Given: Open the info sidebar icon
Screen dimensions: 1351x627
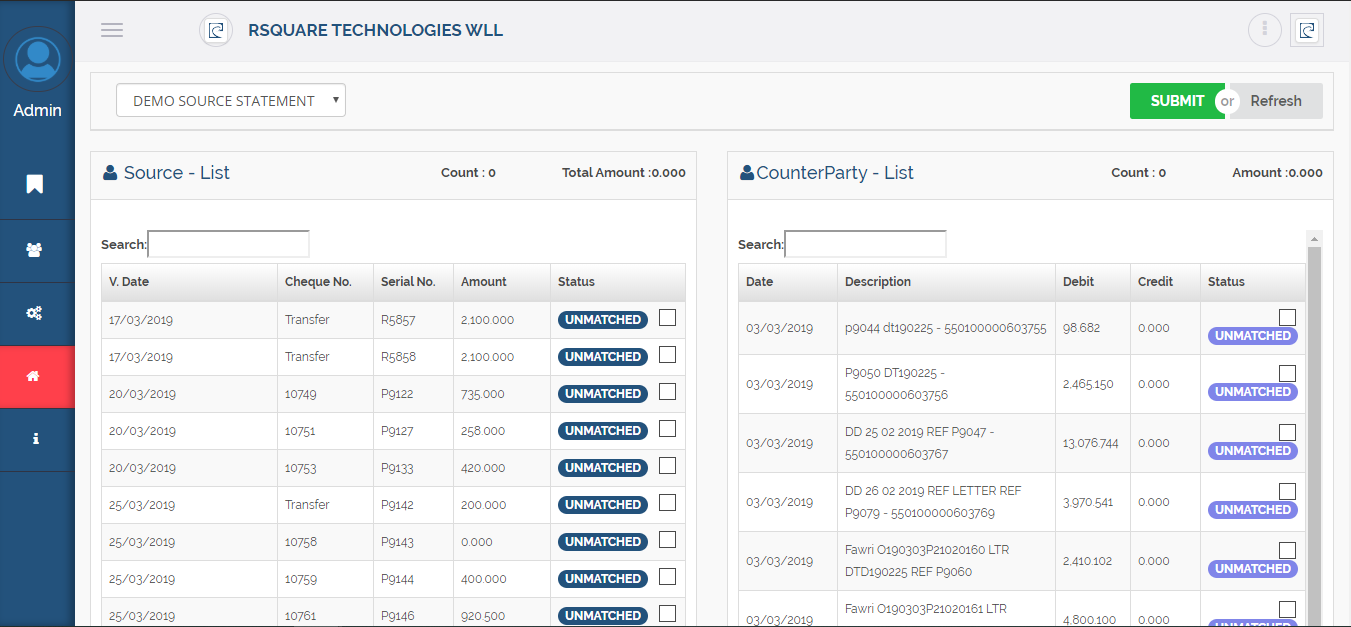Looking at the screenshot, I should click(35, 439).
